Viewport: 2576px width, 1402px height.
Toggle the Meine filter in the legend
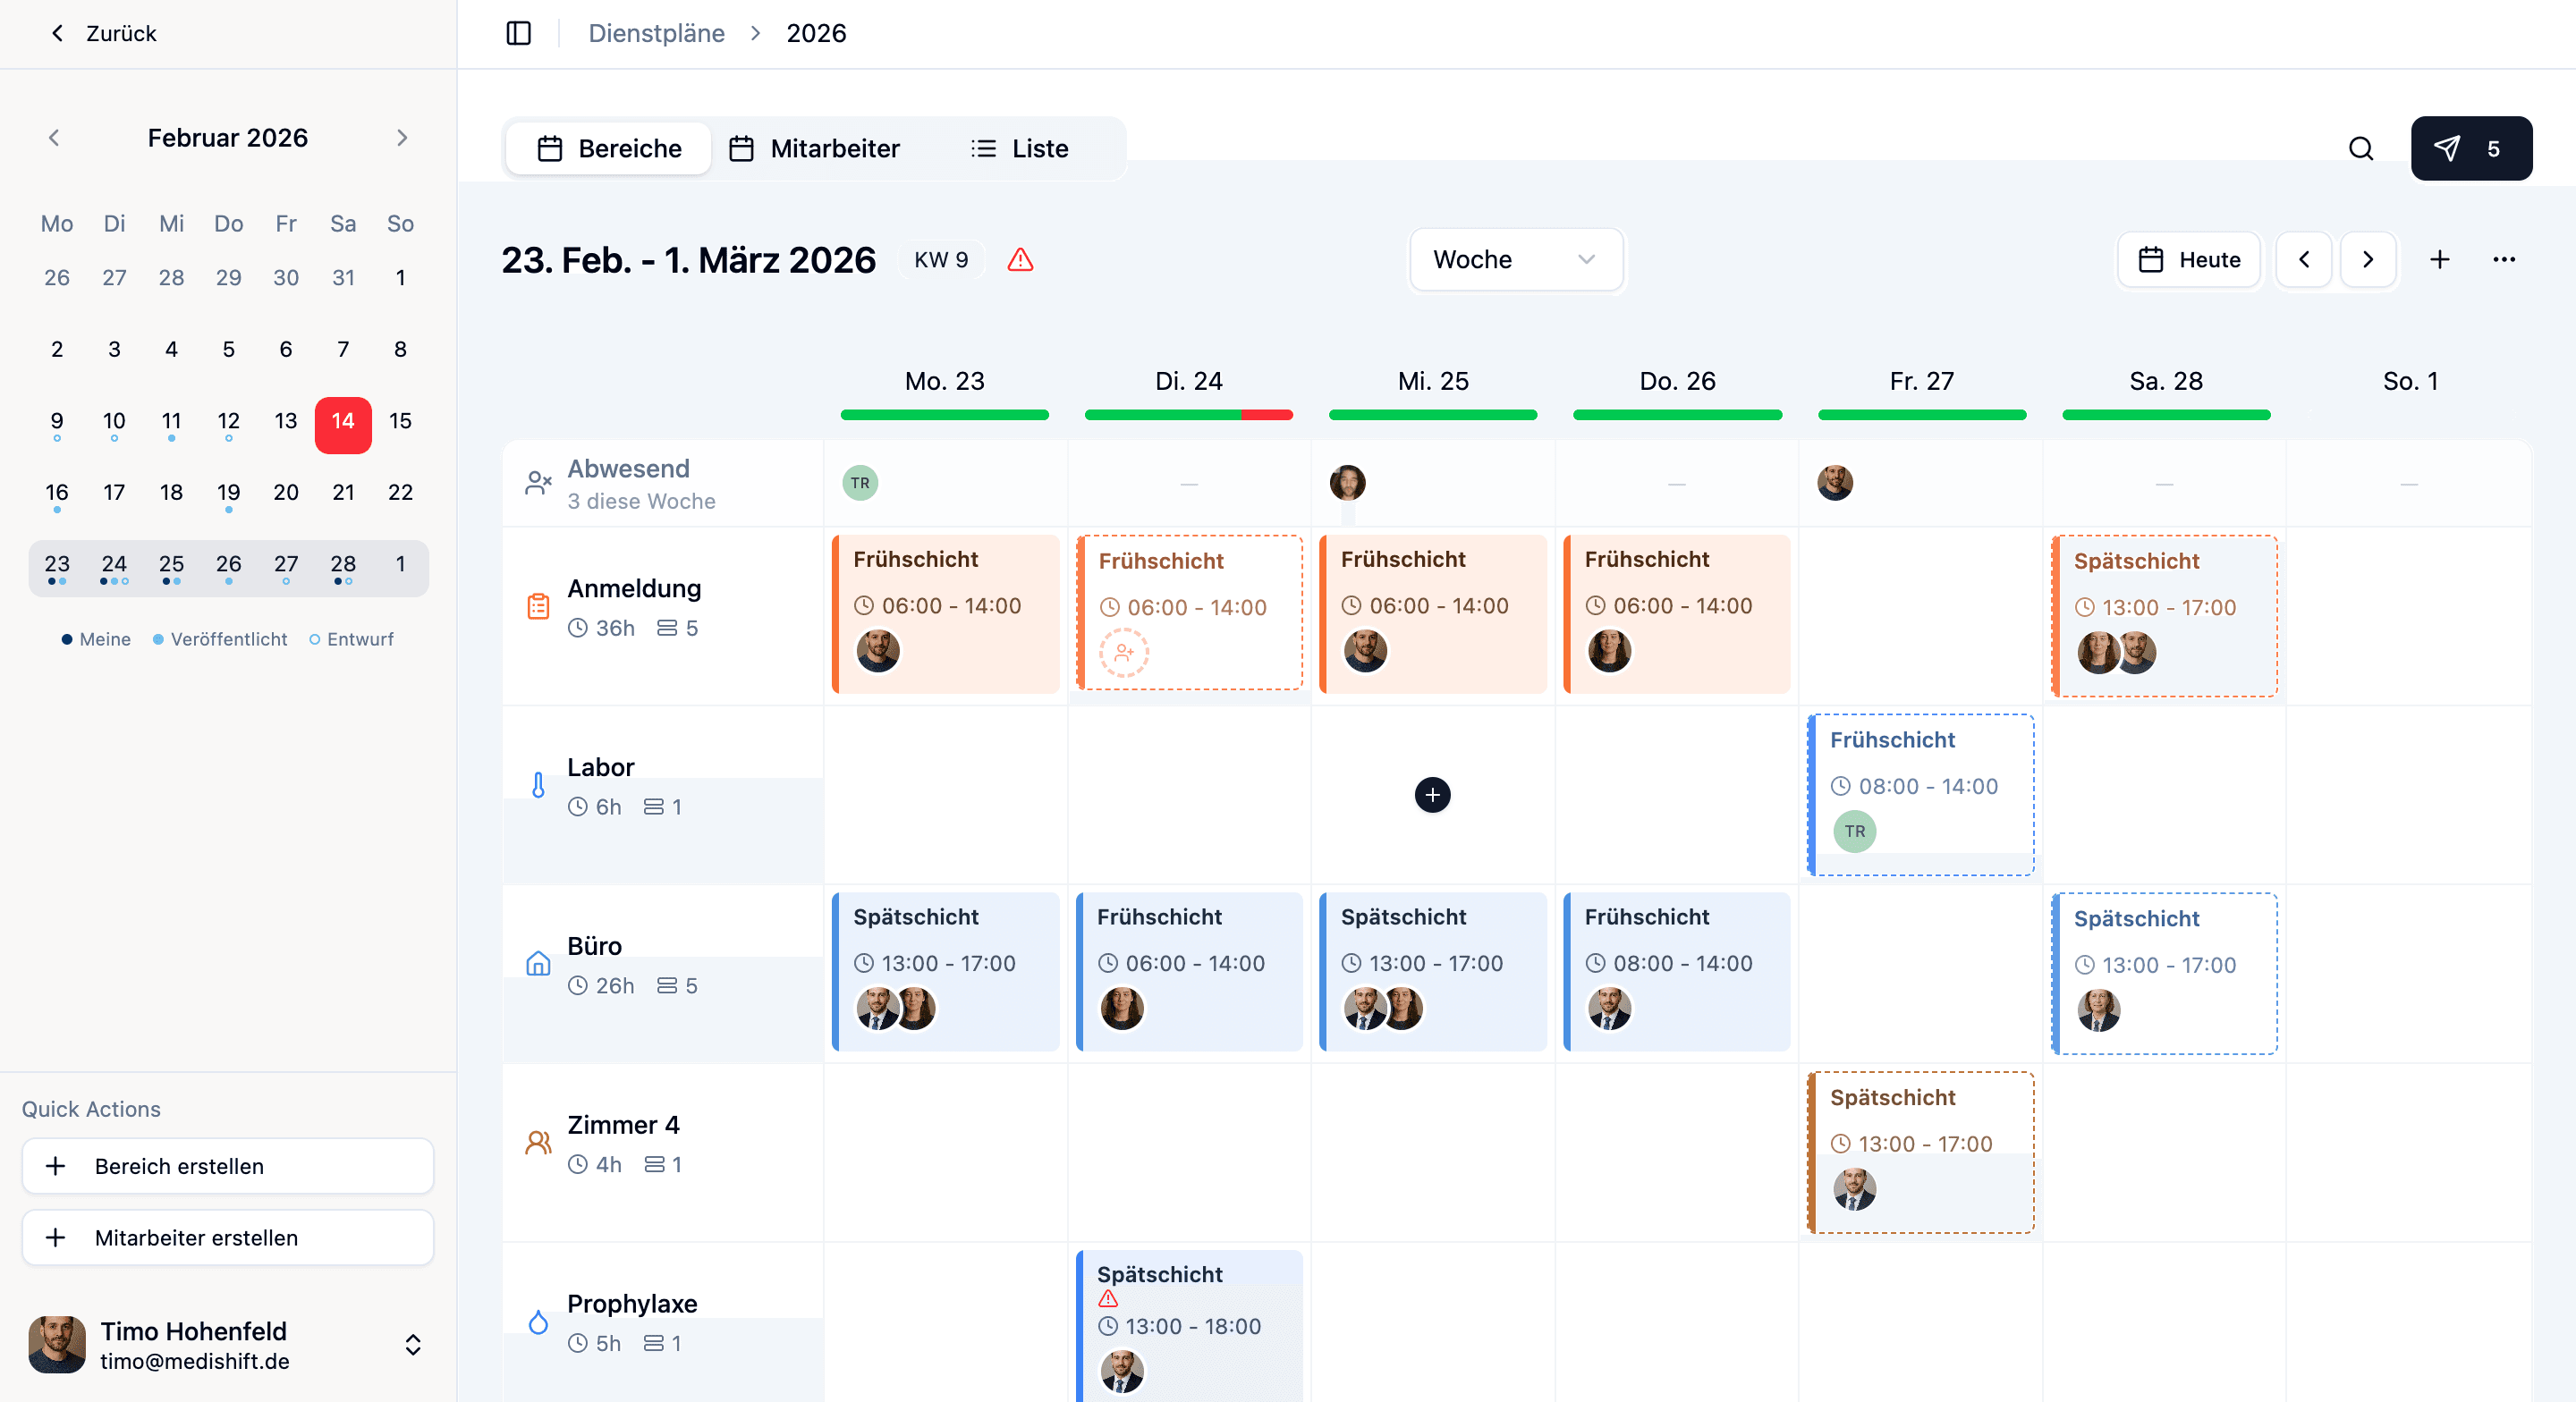click(x=96, y=639)
